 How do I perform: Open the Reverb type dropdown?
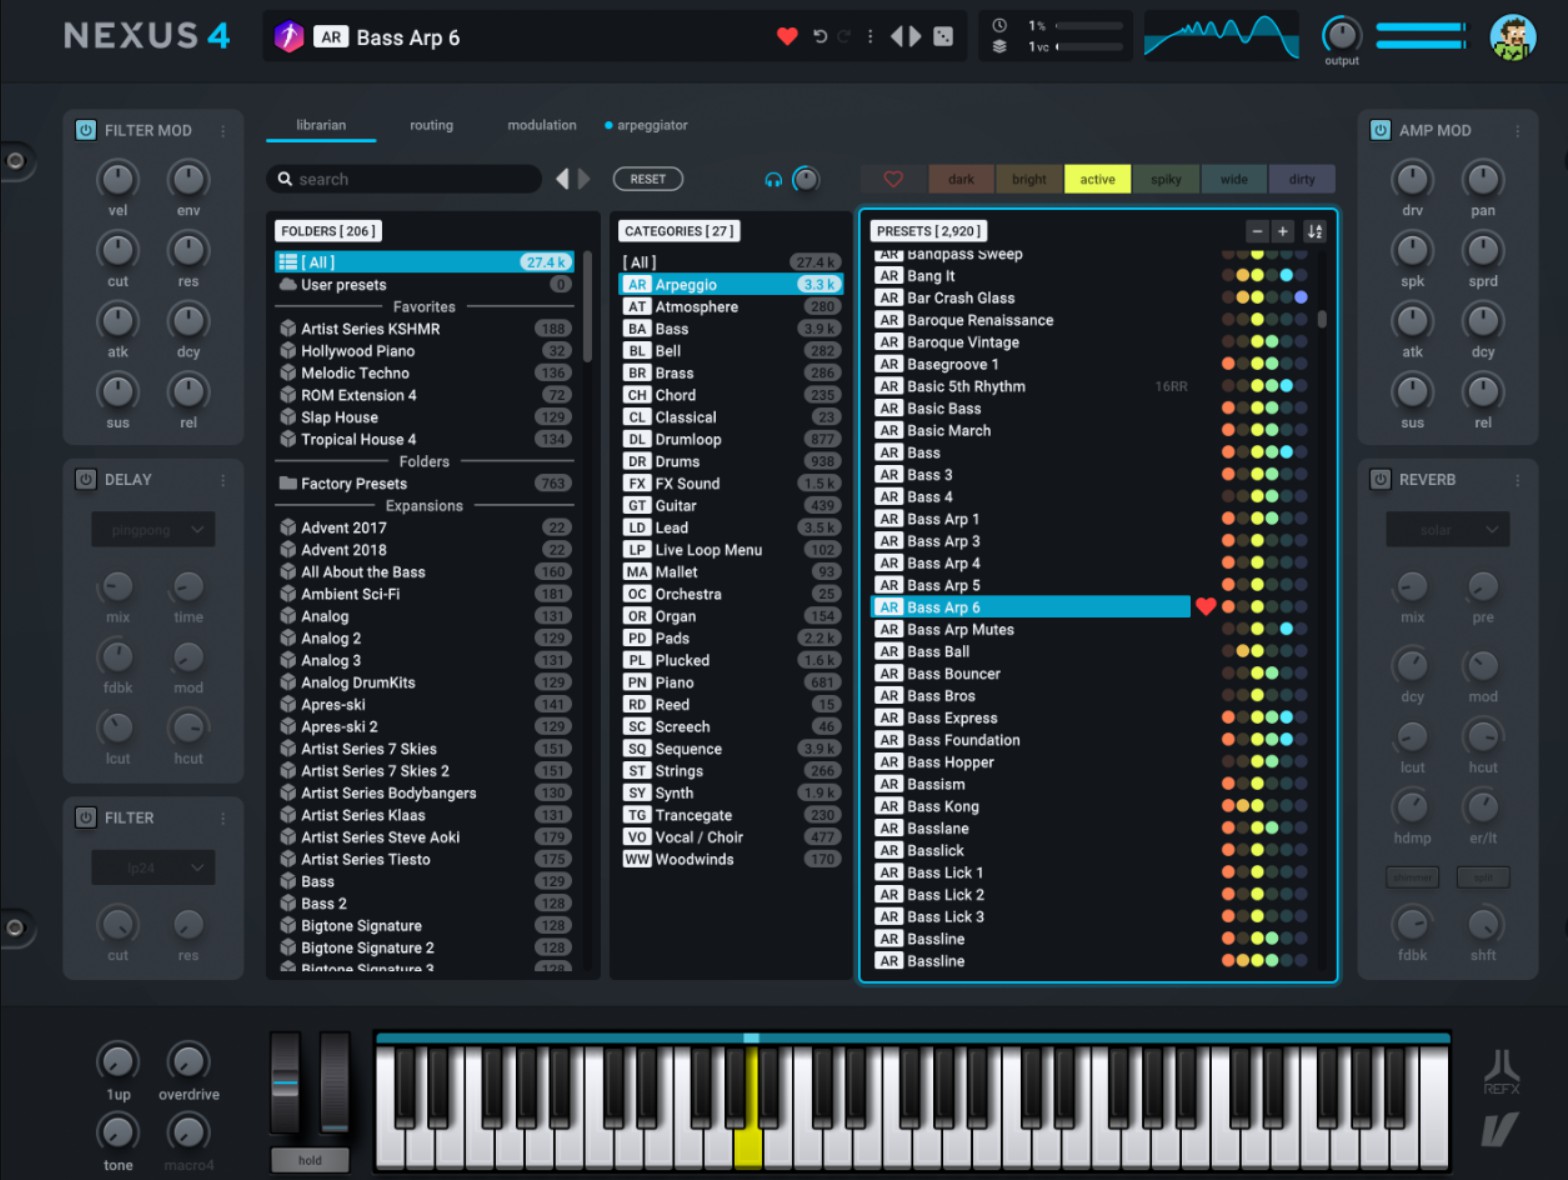click(1447, 530)
